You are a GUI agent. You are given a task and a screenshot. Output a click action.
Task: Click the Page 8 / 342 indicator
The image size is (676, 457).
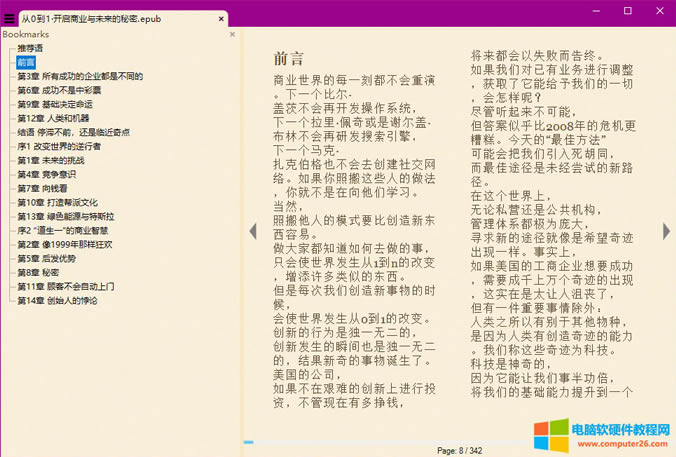(x=462, y=451)
